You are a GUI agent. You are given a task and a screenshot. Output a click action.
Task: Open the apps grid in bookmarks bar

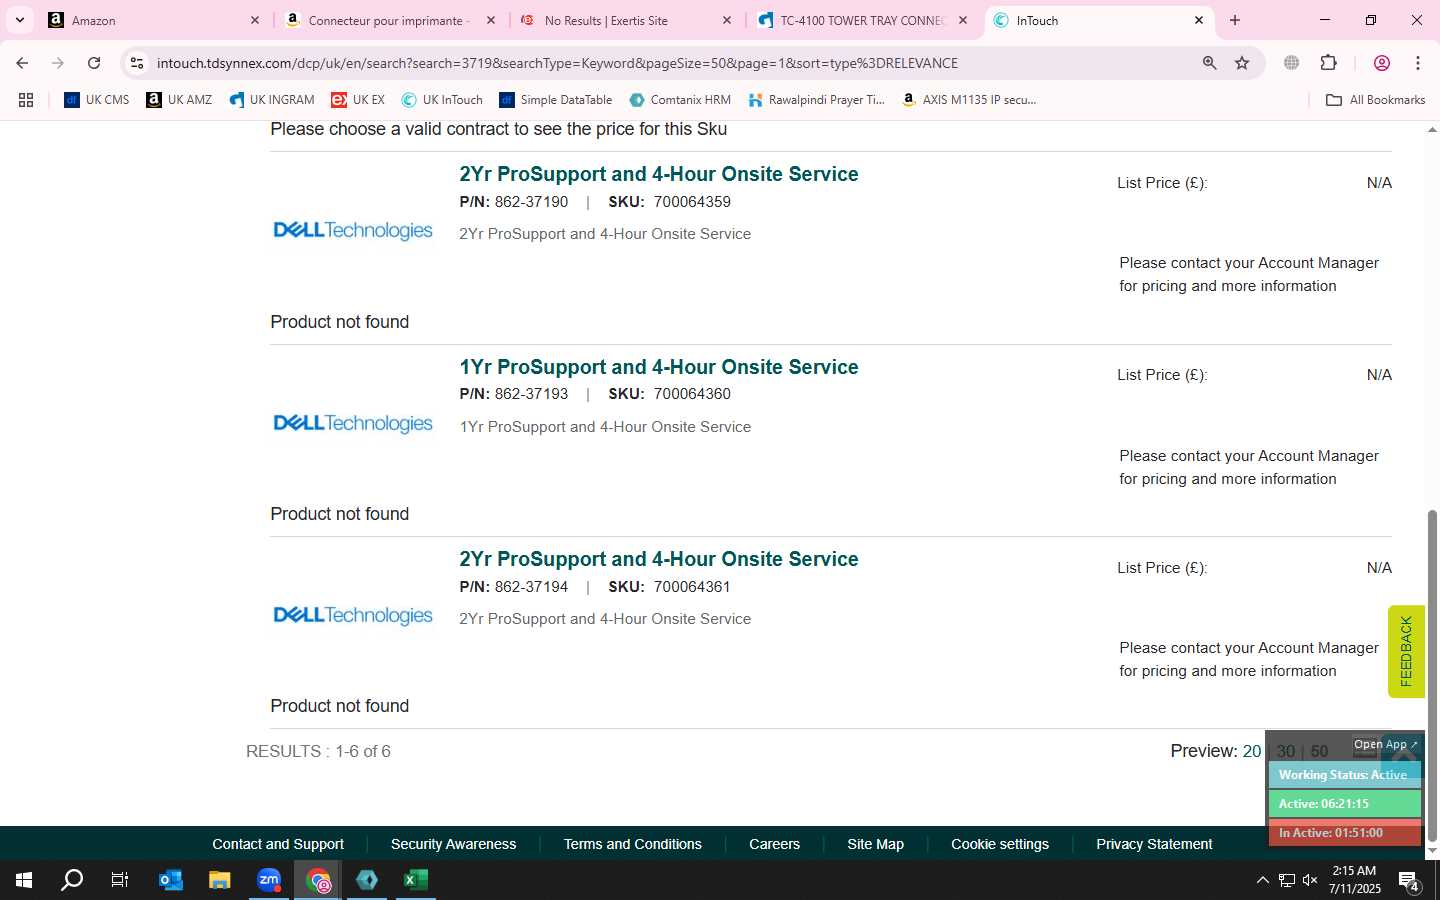coord(26,100)
